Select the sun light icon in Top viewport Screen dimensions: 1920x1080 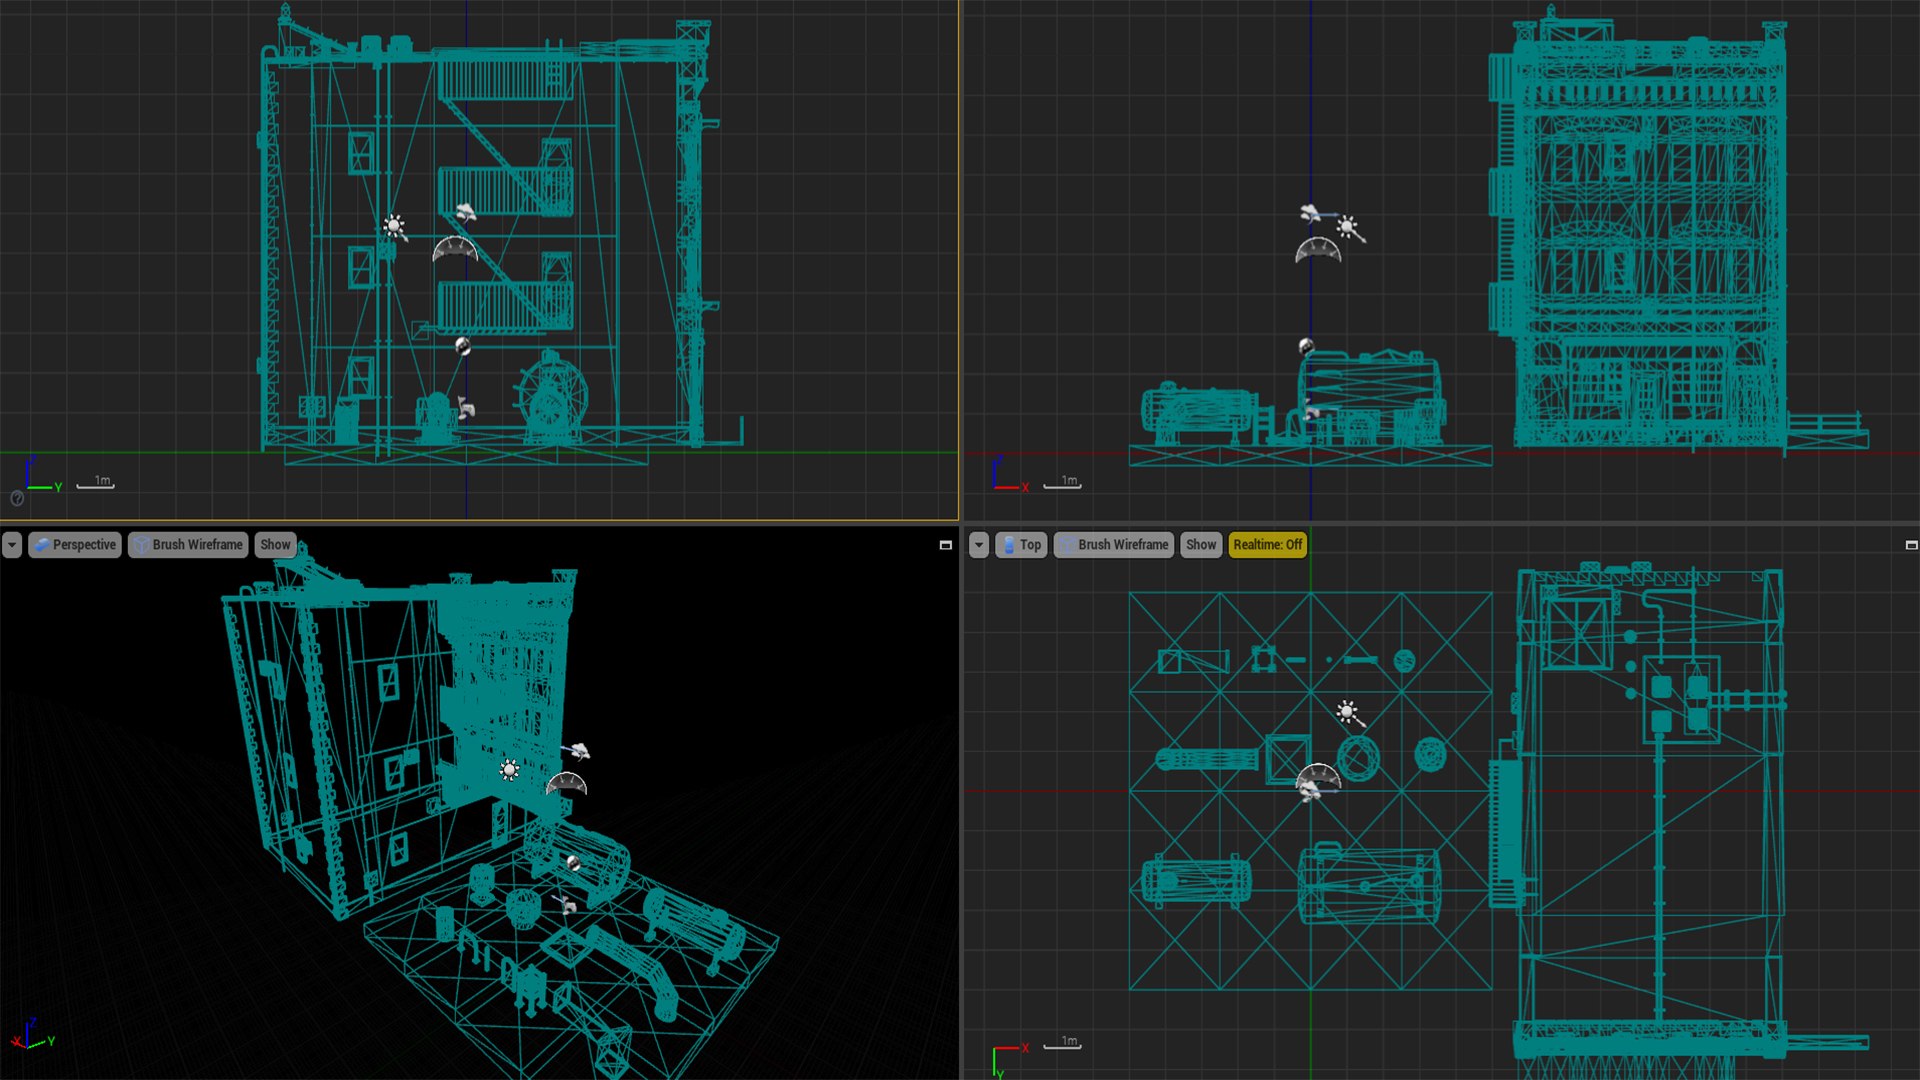[1349, 712]
